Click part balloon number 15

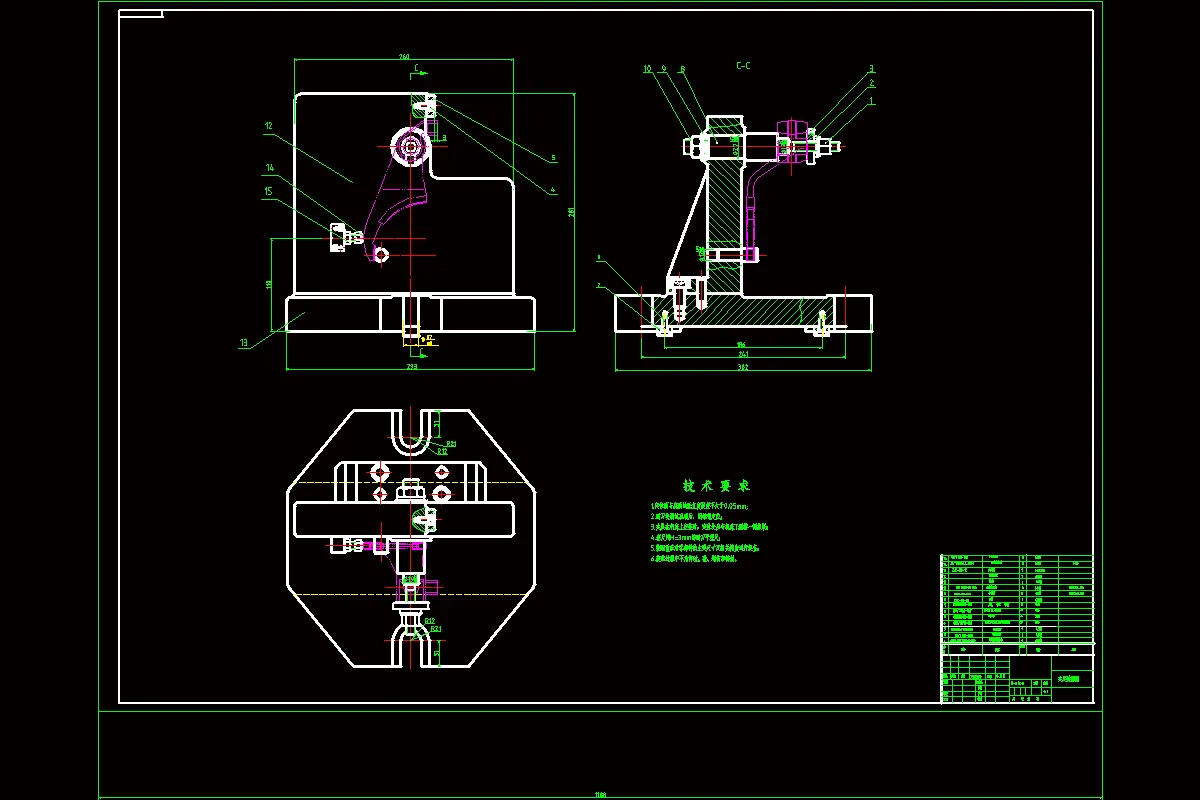[268, 191]
